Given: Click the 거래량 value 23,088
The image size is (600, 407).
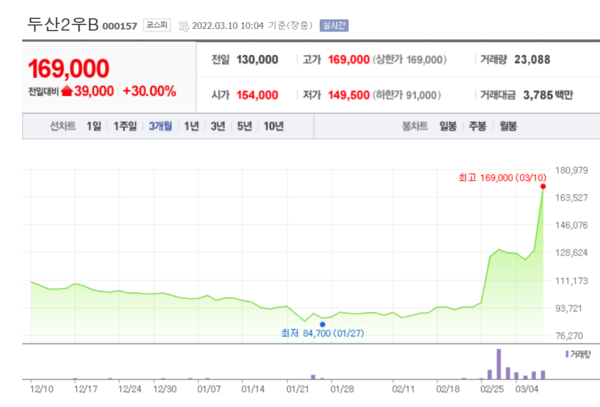Looking at the screenshot, I should [x=532, y=60].
